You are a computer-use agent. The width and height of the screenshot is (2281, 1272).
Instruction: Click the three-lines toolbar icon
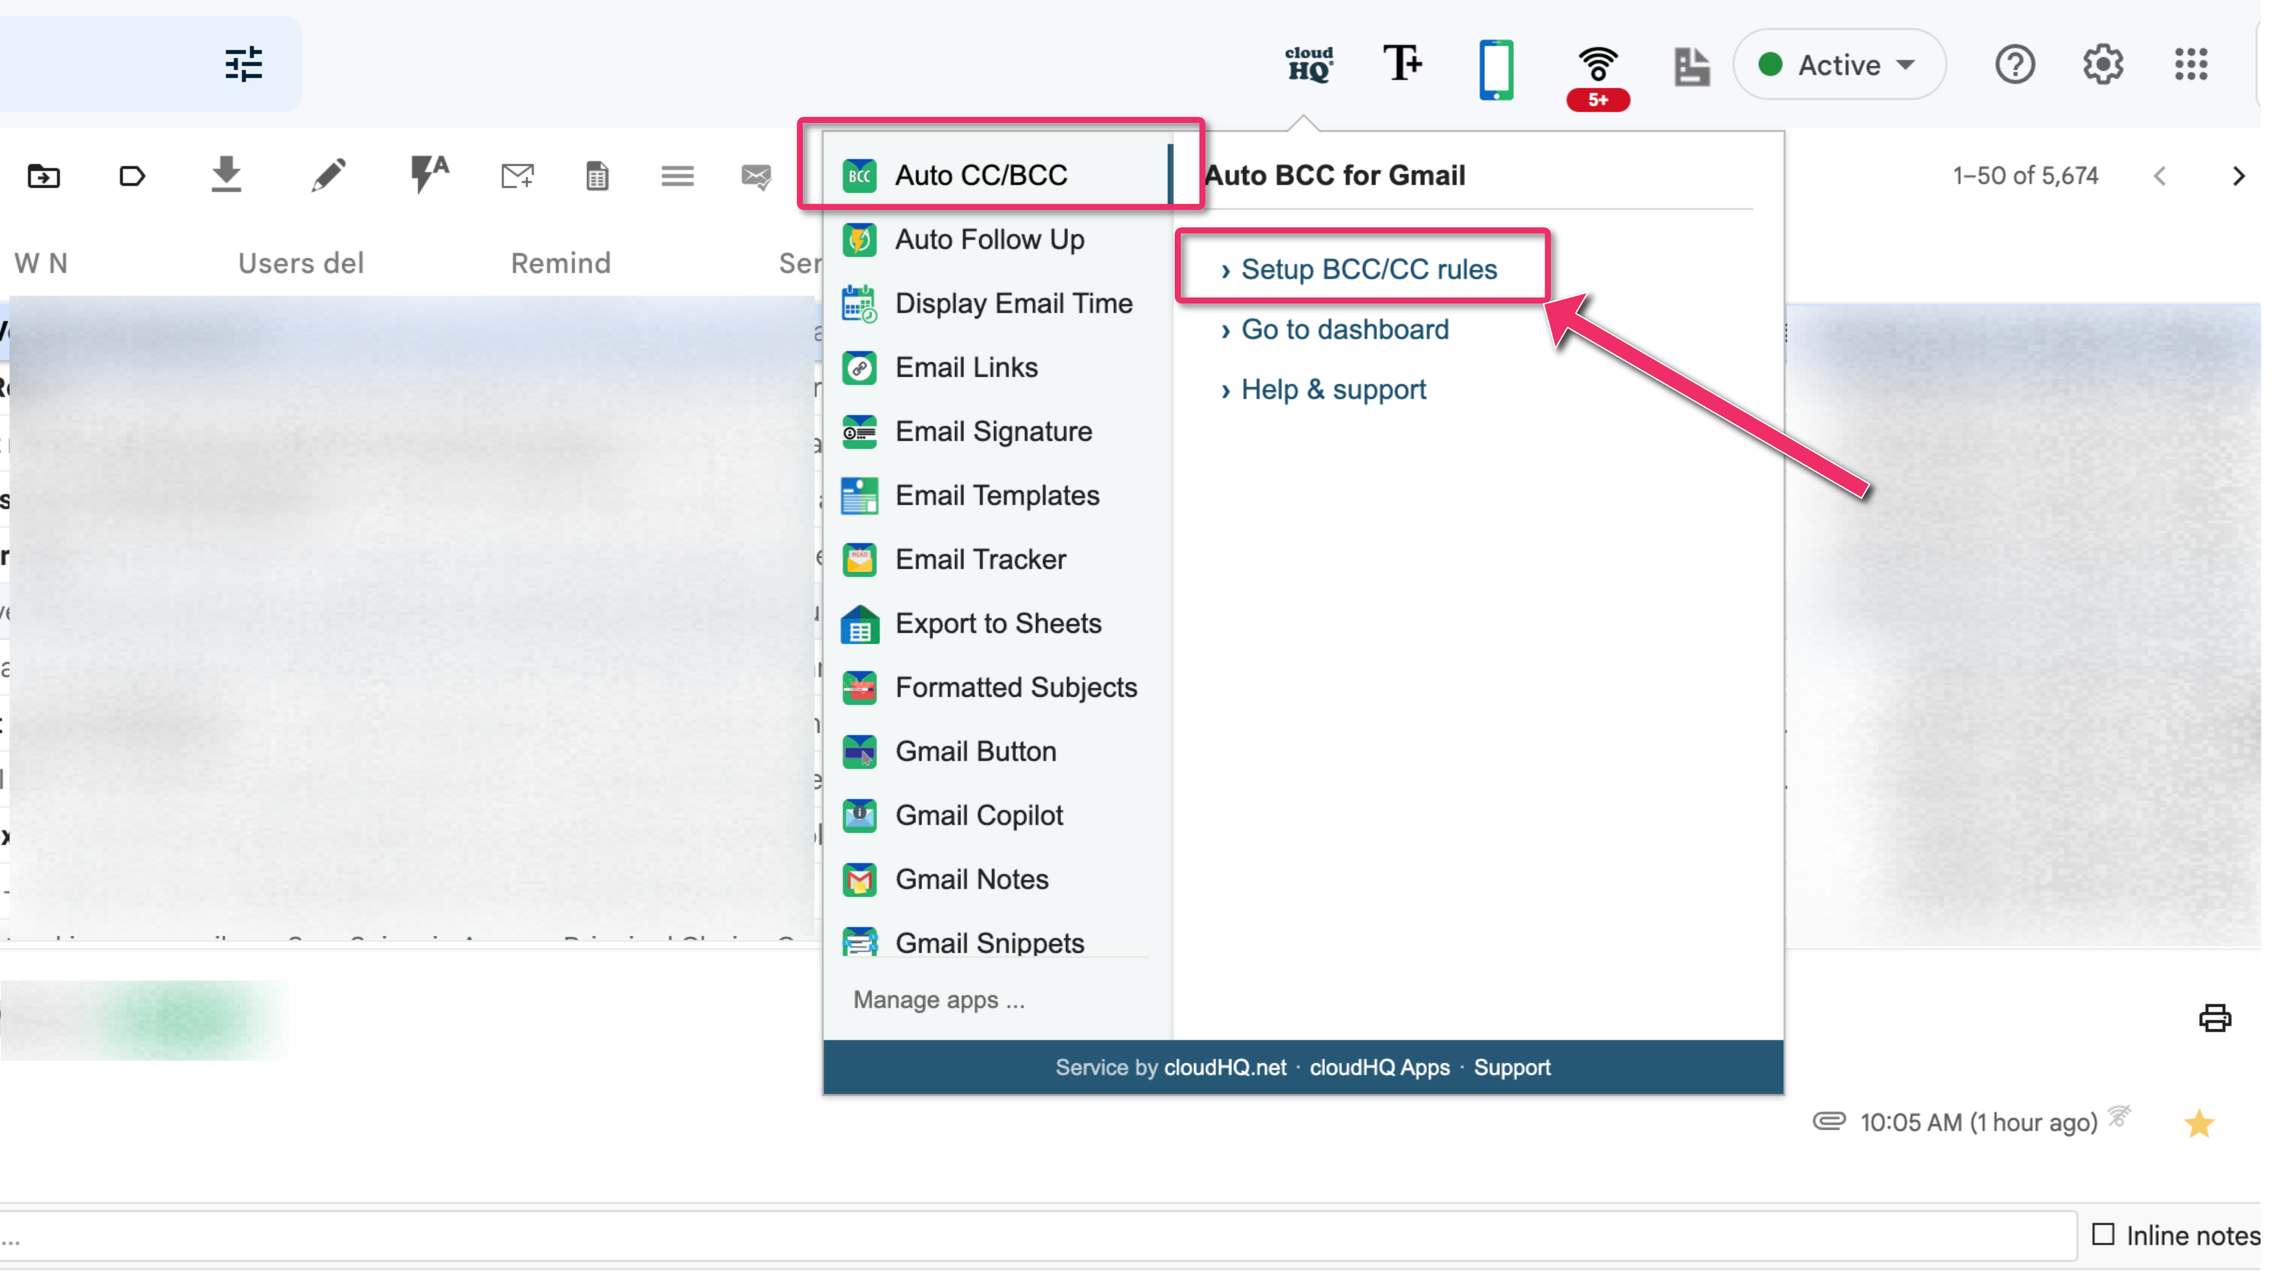pos(677,176)
